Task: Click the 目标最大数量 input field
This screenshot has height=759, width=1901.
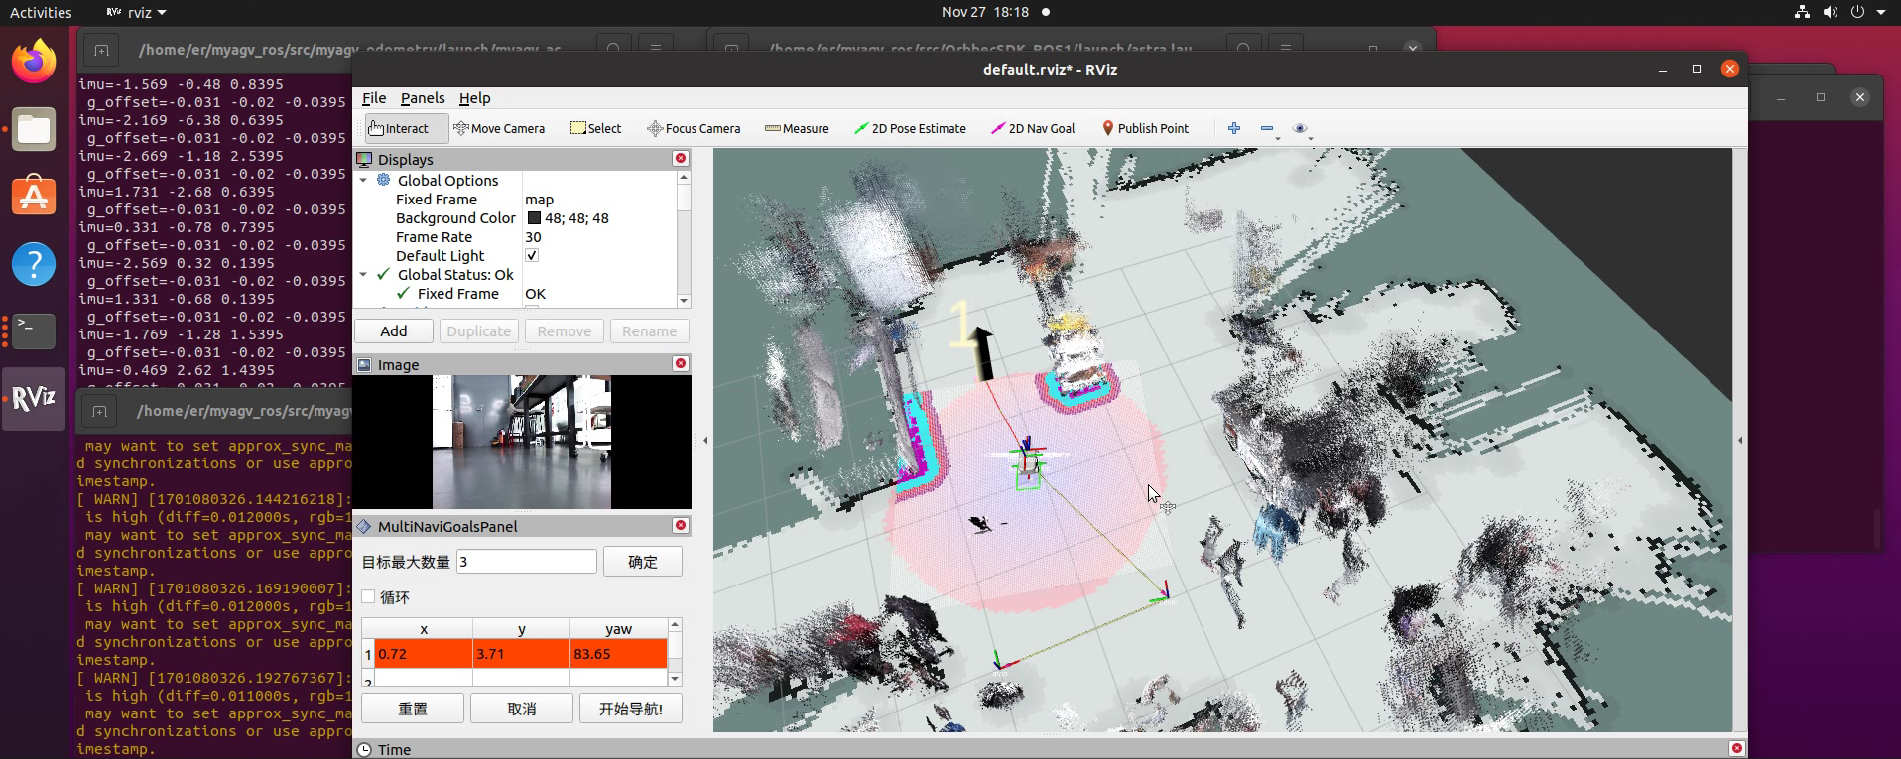Action: click(526, 562)
